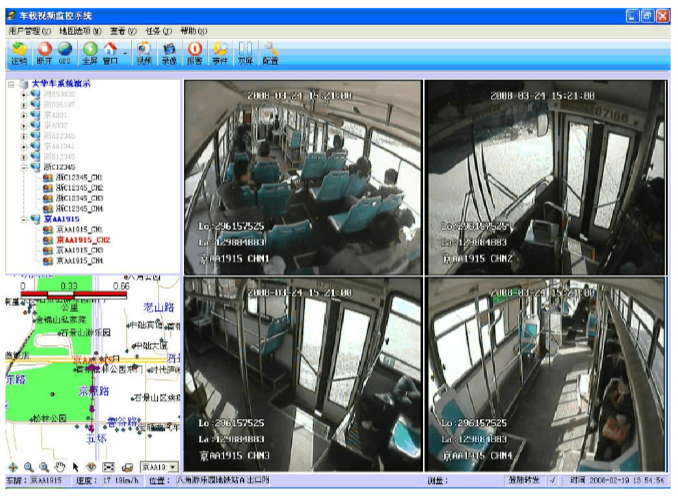Select the 浙C12345 vehicle label
678x496 pixels.
click(59, 167)
